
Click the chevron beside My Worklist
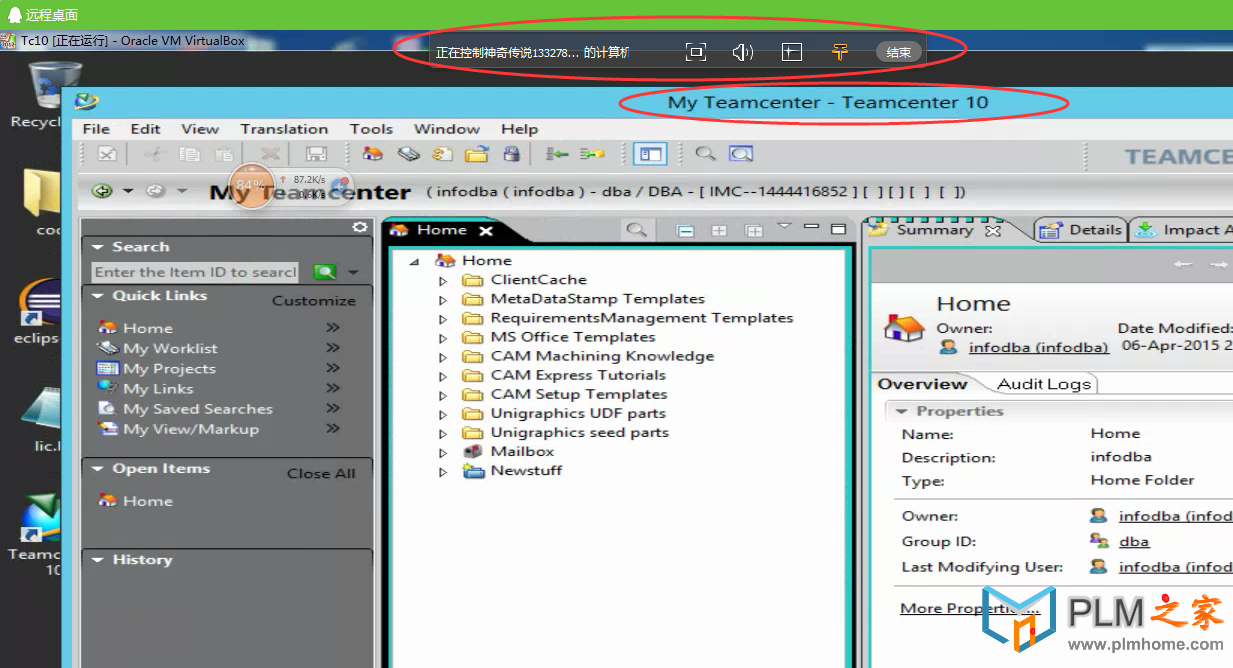(333, 348)
